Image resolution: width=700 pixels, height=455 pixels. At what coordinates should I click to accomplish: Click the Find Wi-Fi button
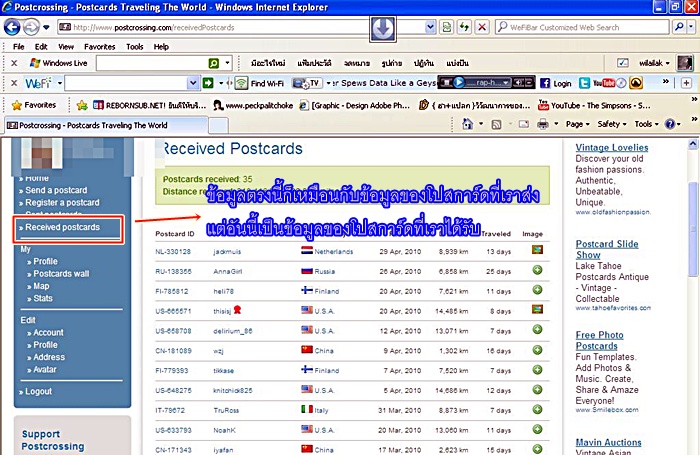pyautogui.click(x=260, y=83)
